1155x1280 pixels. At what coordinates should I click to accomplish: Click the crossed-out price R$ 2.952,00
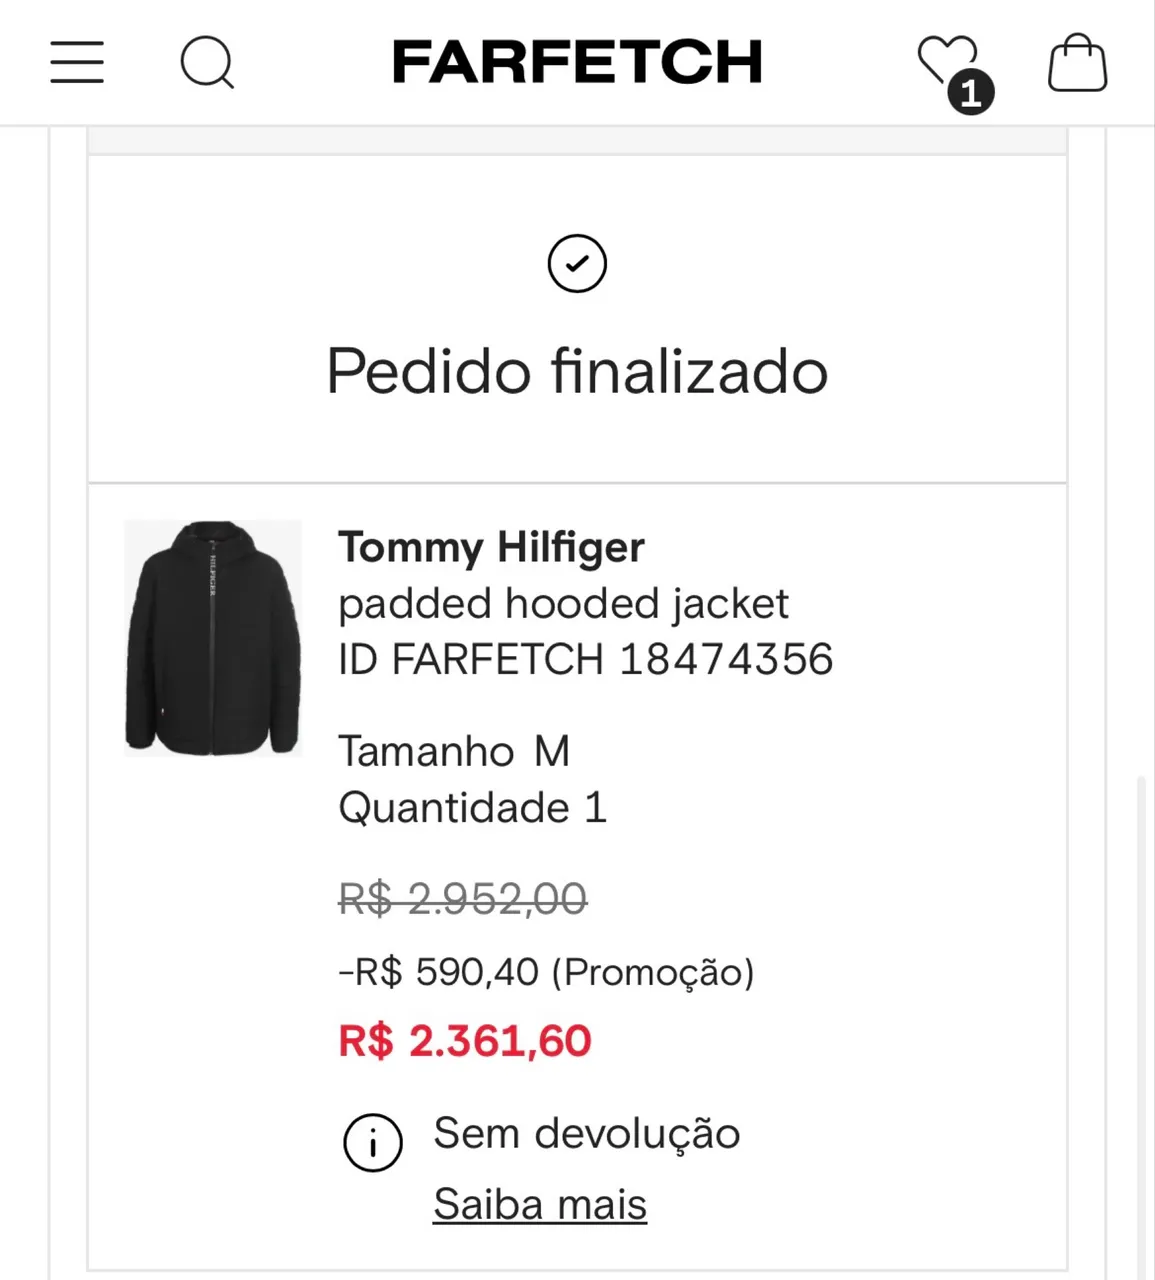463,898
